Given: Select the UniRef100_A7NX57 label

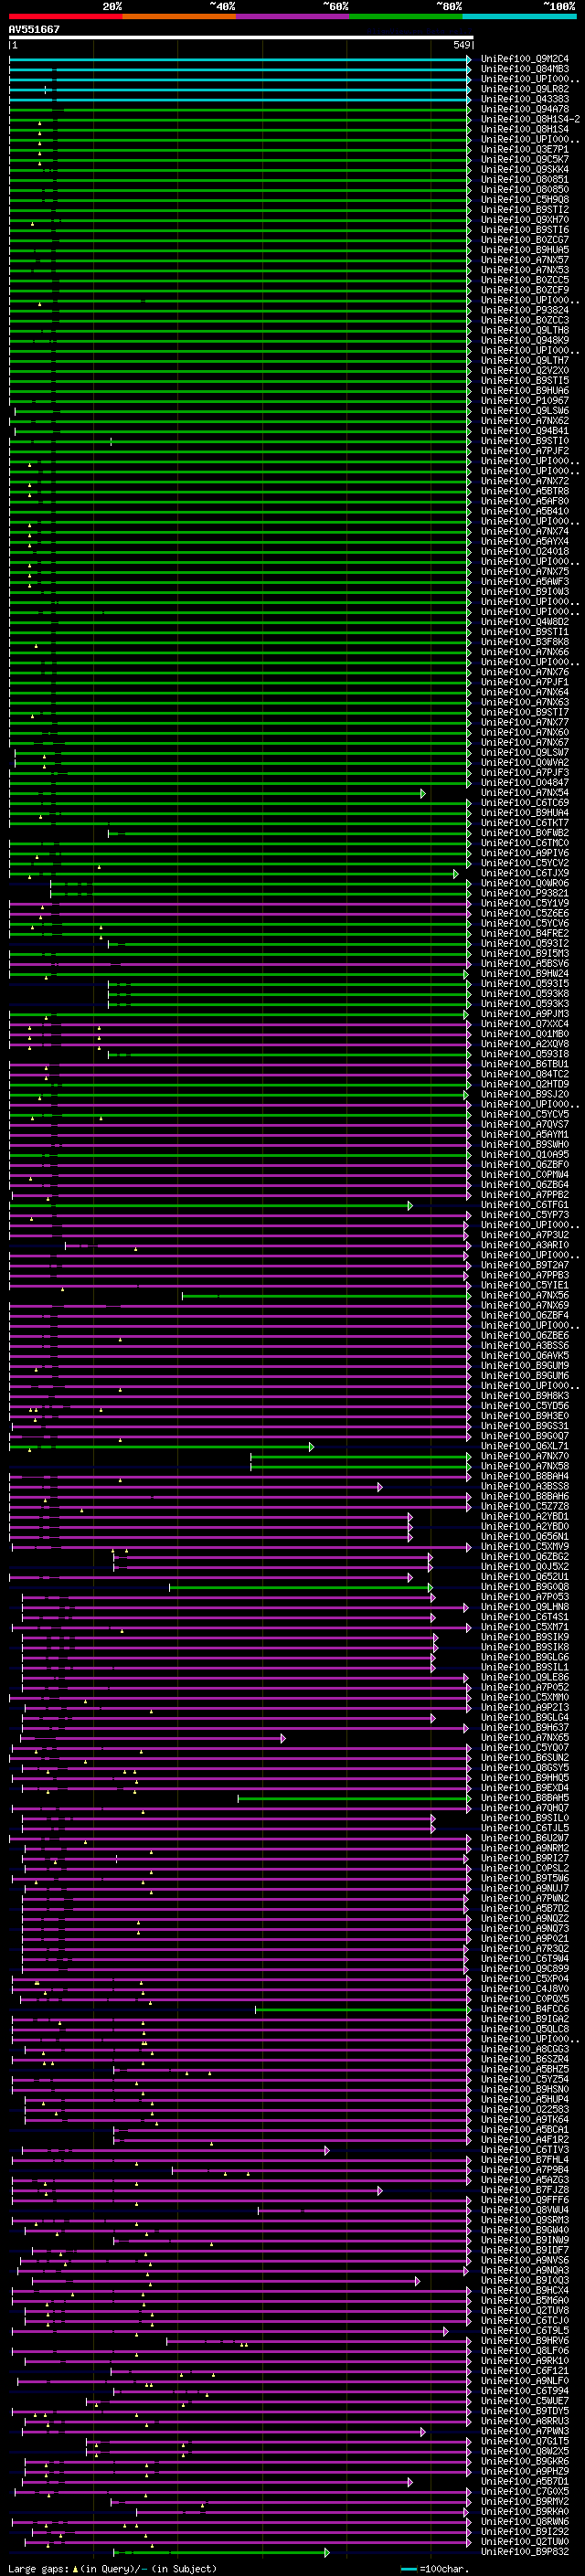Looking at the screenshot, I should [525, 260].
